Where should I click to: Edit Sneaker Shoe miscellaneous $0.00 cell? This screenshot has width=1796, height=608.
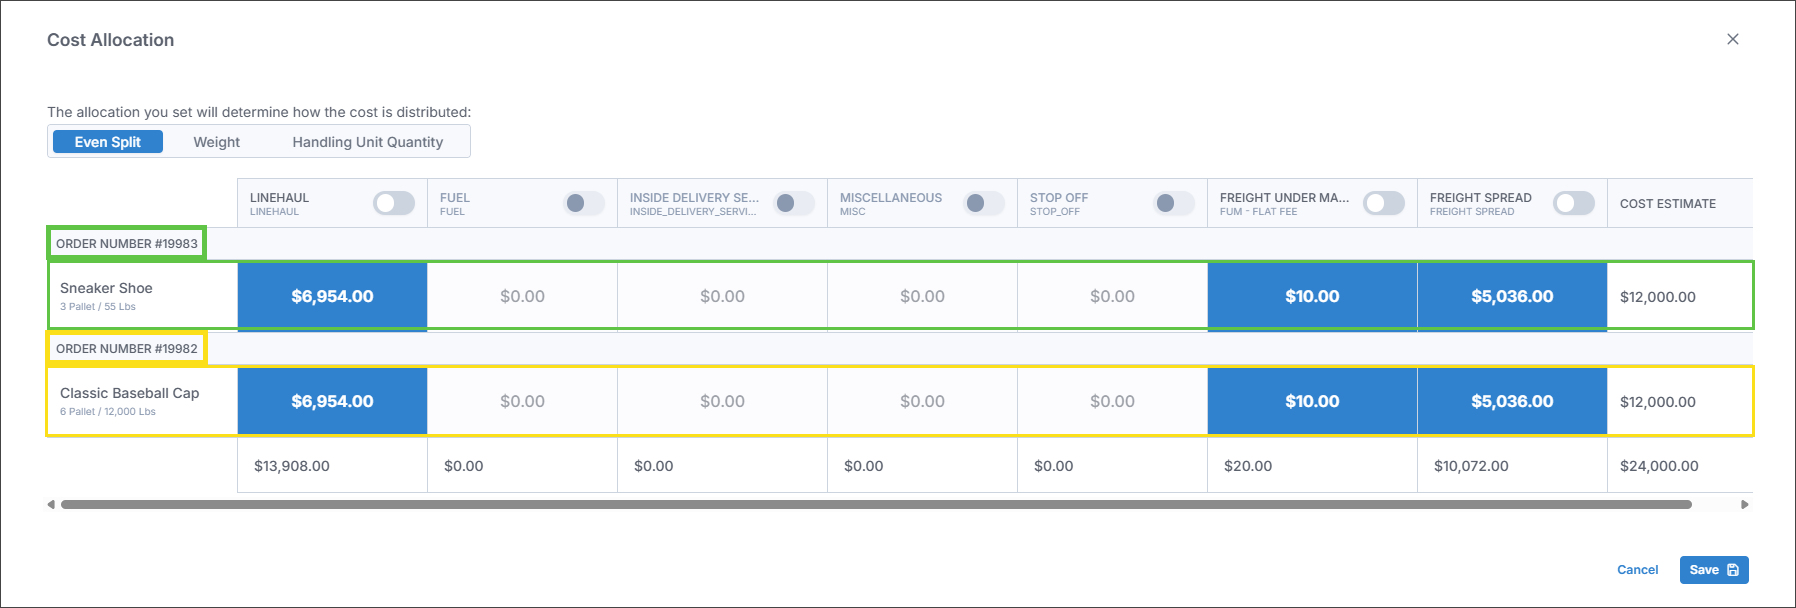tap(922, 296)
